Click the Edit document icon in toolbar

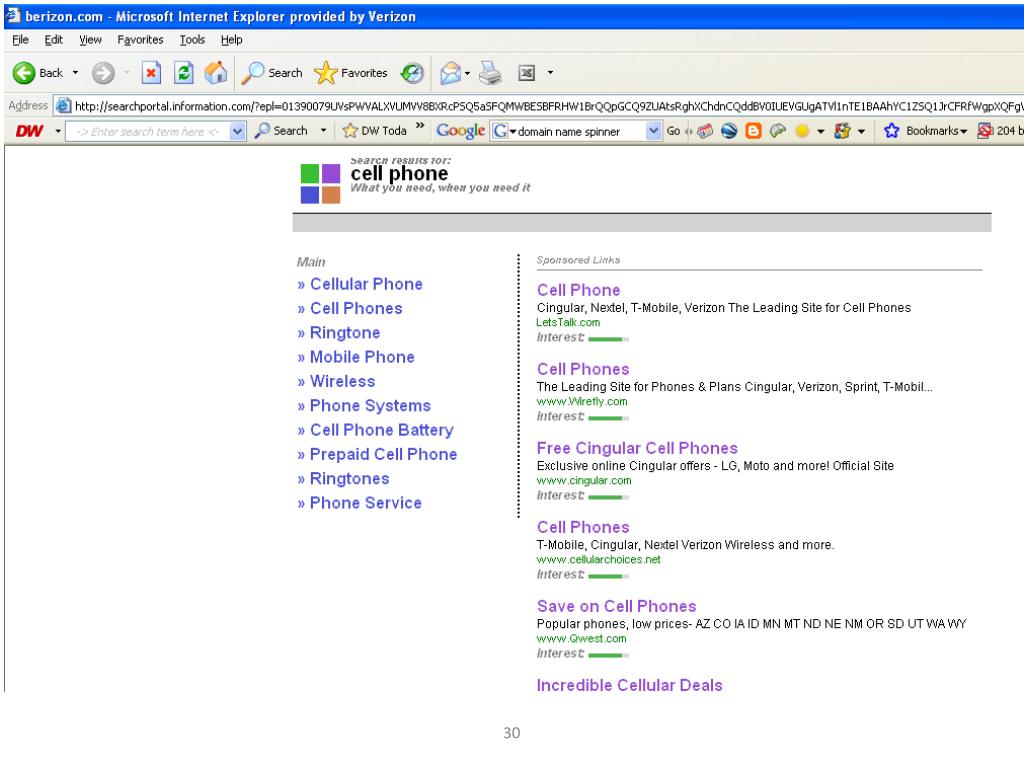526,73
